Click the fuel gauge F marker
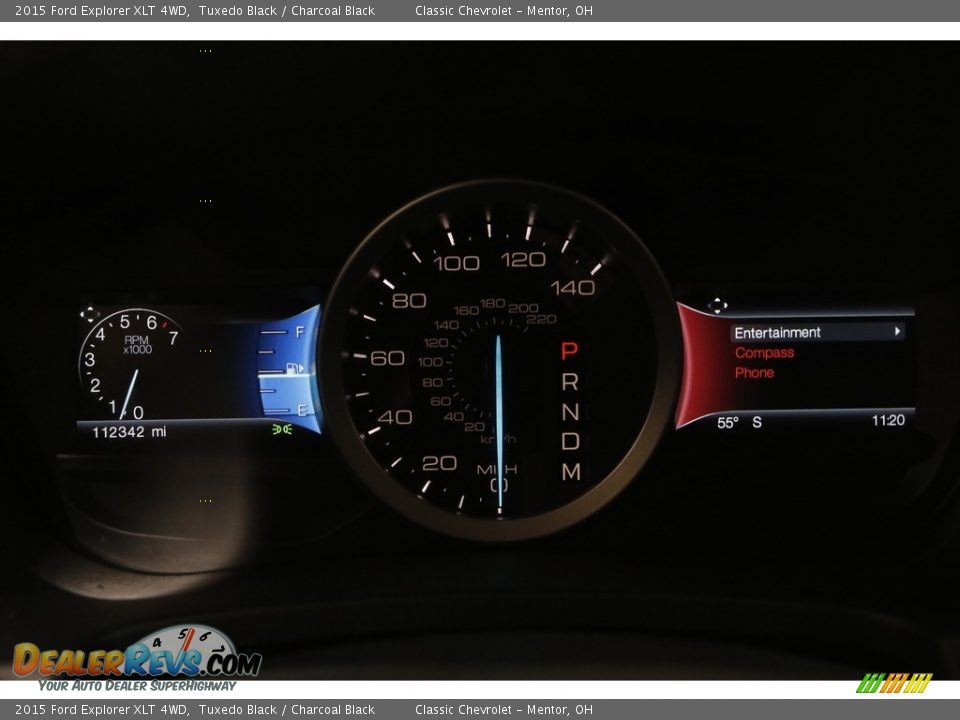The width and height of the screenshot is (960, 720). [x=300, y=332]
